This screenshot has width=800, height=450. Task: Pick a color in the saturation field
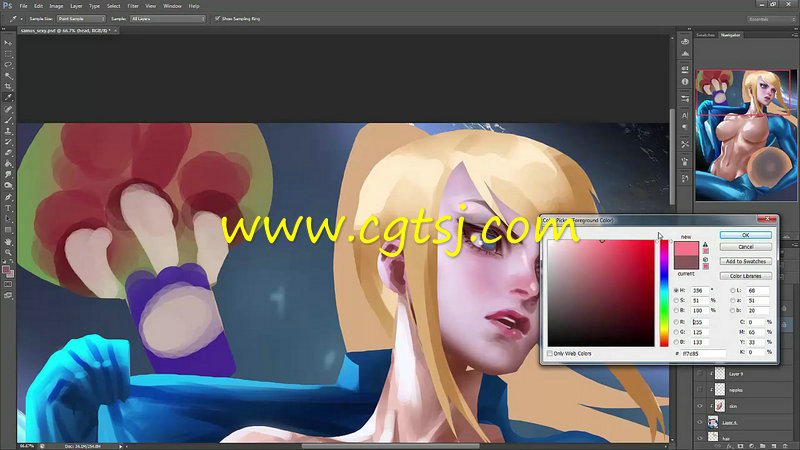(x=601, y=293)
